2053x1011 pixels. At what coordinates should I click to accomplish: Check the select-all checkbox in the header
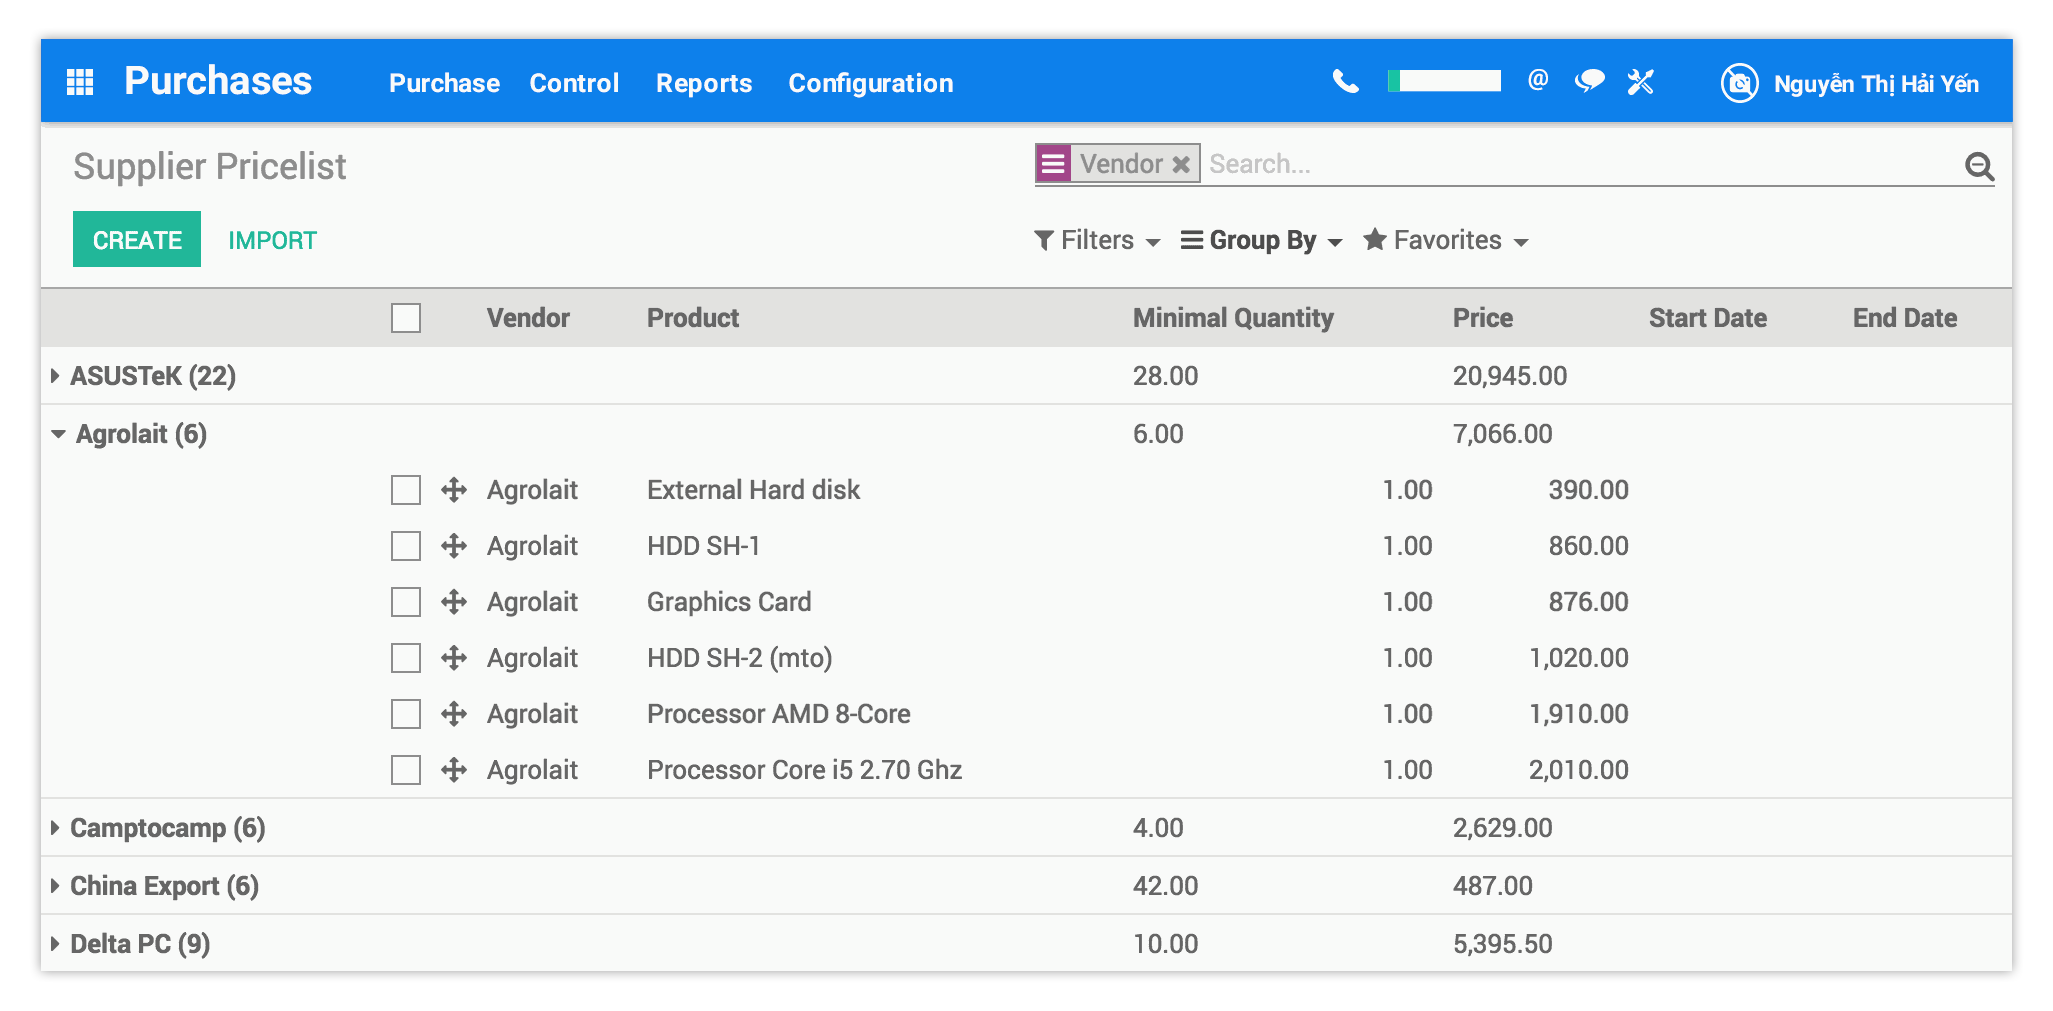(x=405, y=317)
